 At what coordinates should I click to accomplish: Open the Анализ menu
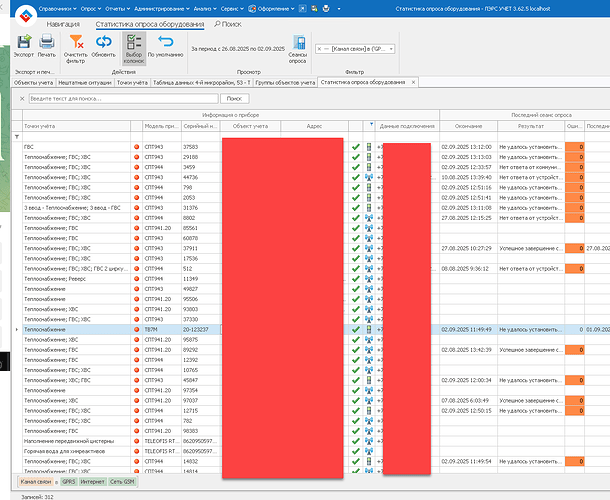pos(205,9)
